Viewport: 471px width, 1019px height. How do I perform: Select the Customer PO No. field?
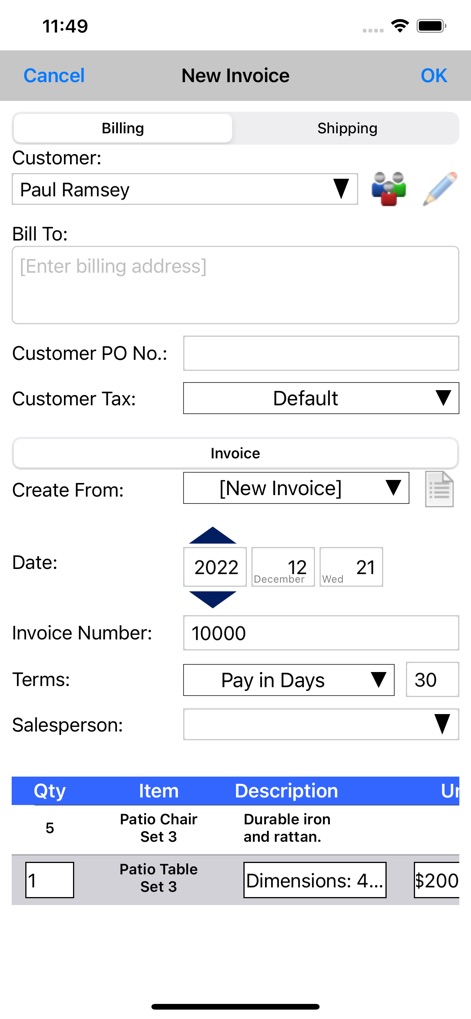tap(321, 353)
